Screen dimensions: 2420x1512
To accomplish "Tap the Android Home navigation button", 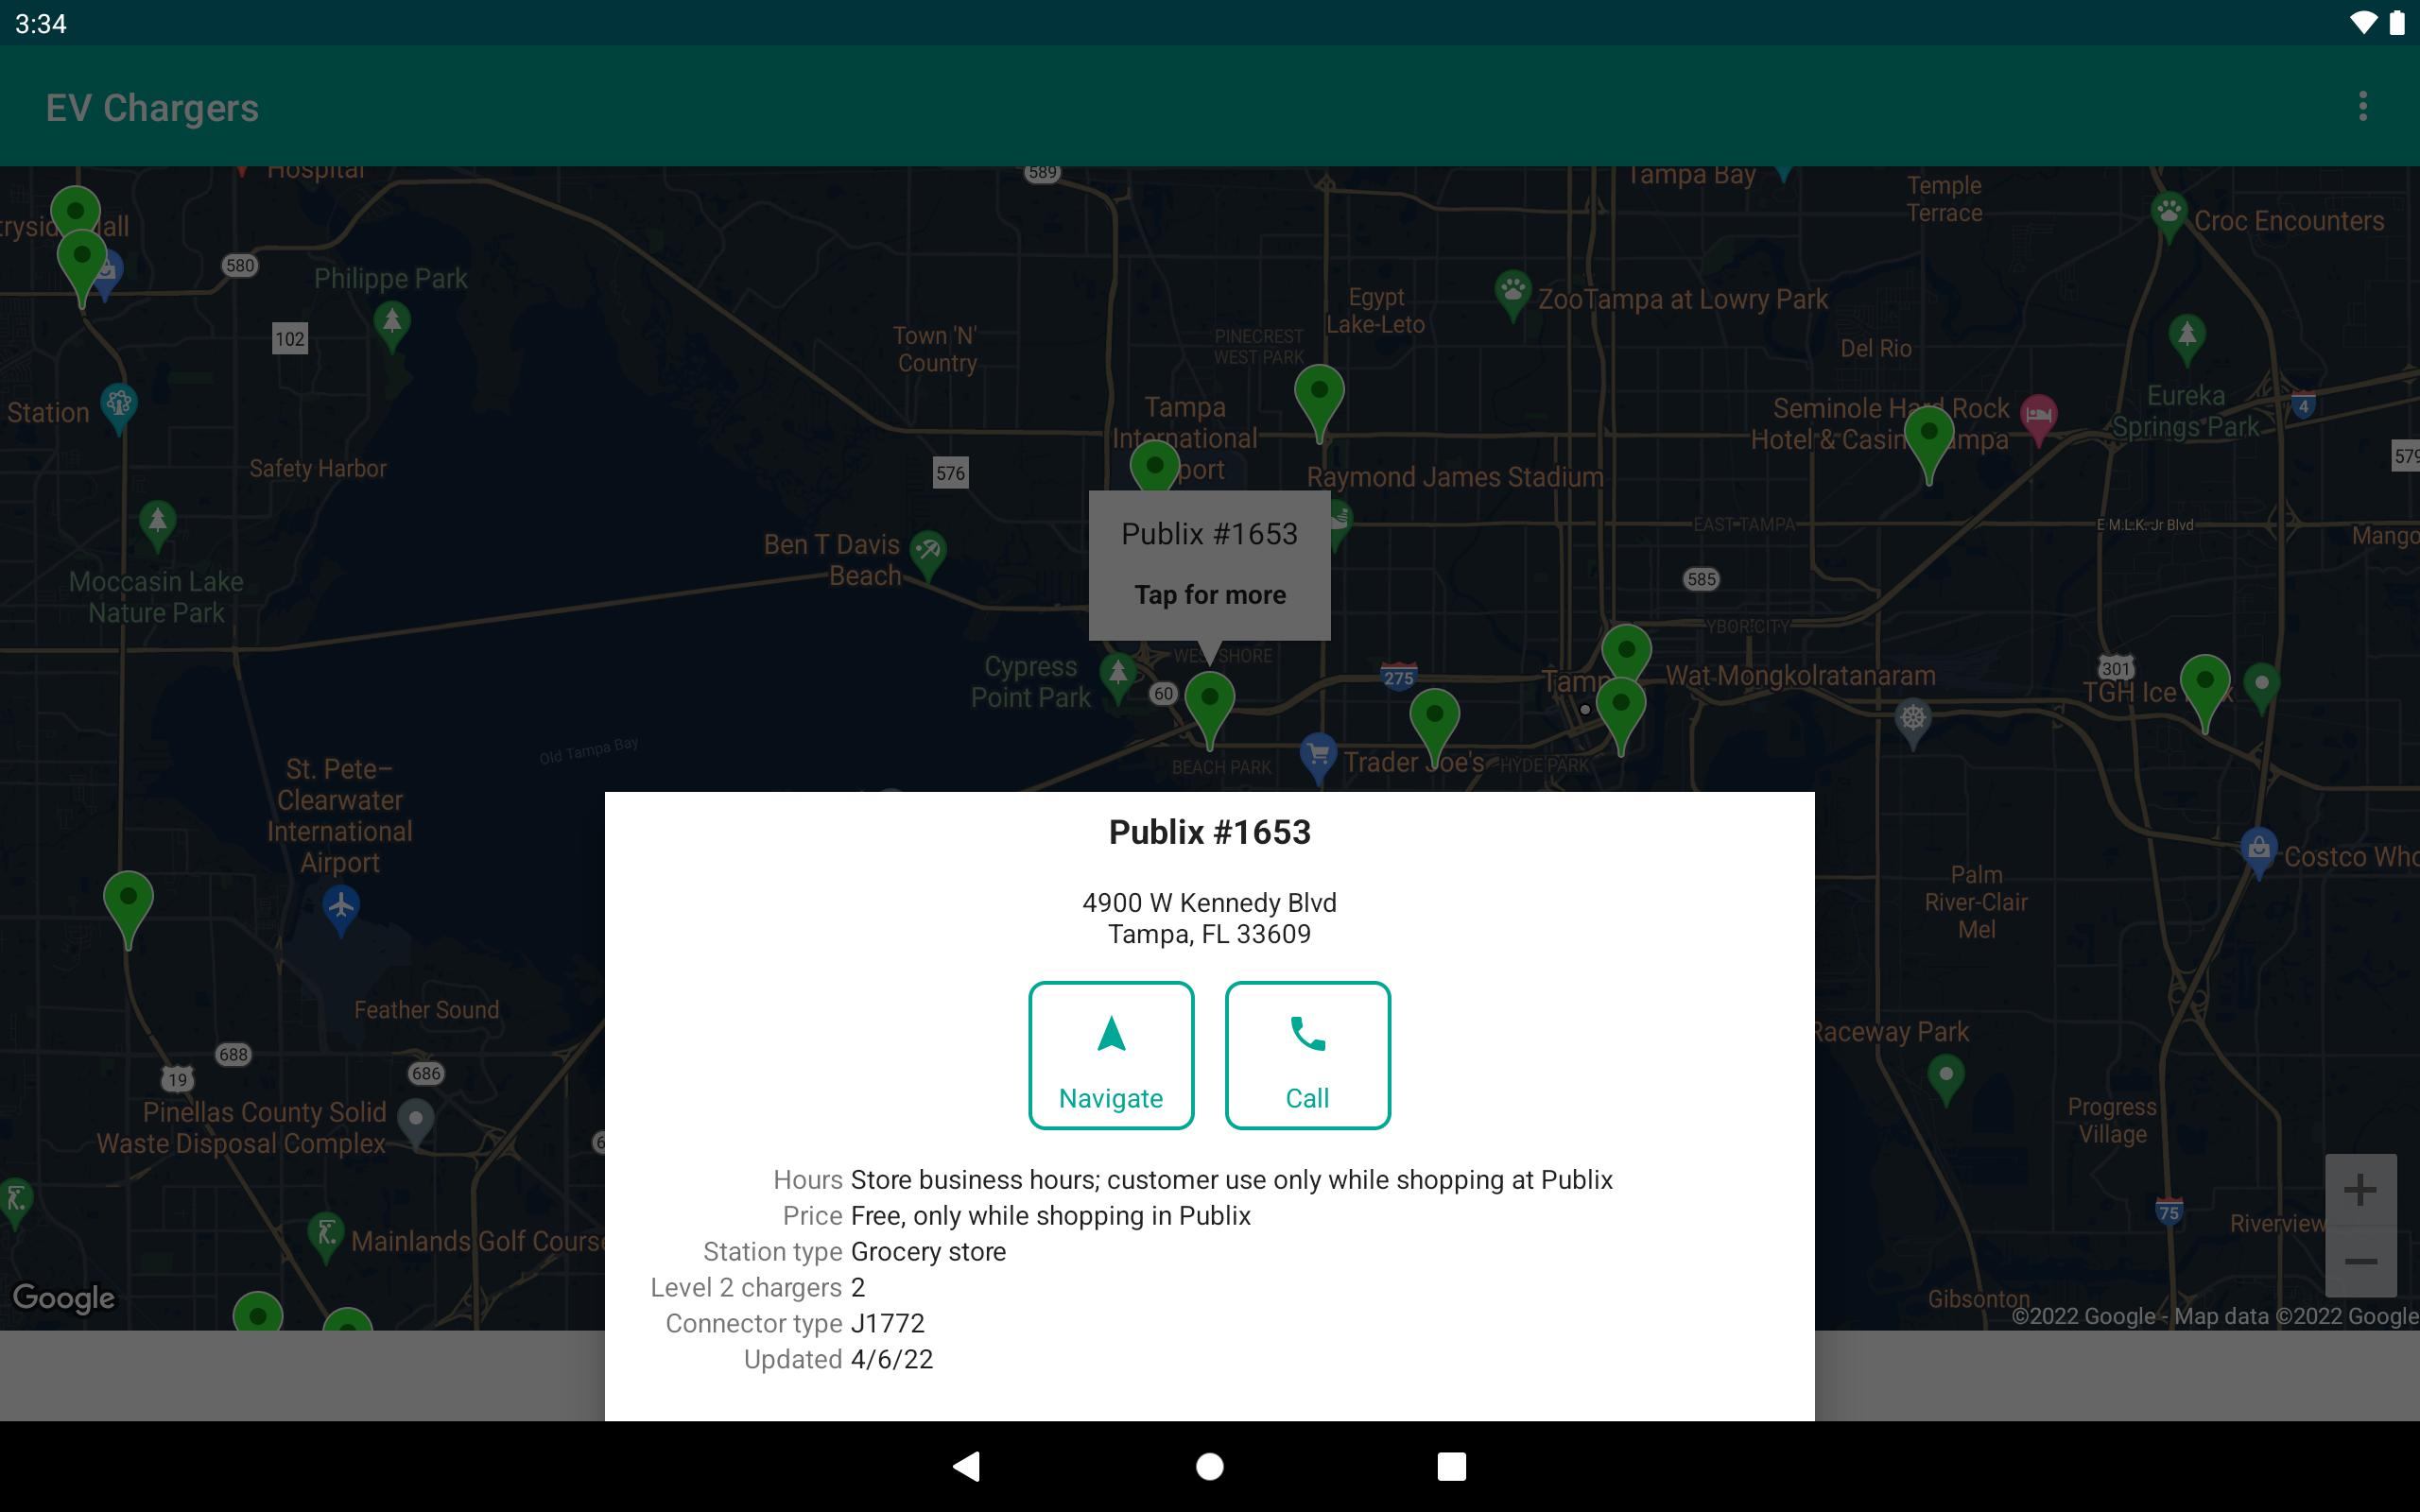I will coord(1209,1466).
